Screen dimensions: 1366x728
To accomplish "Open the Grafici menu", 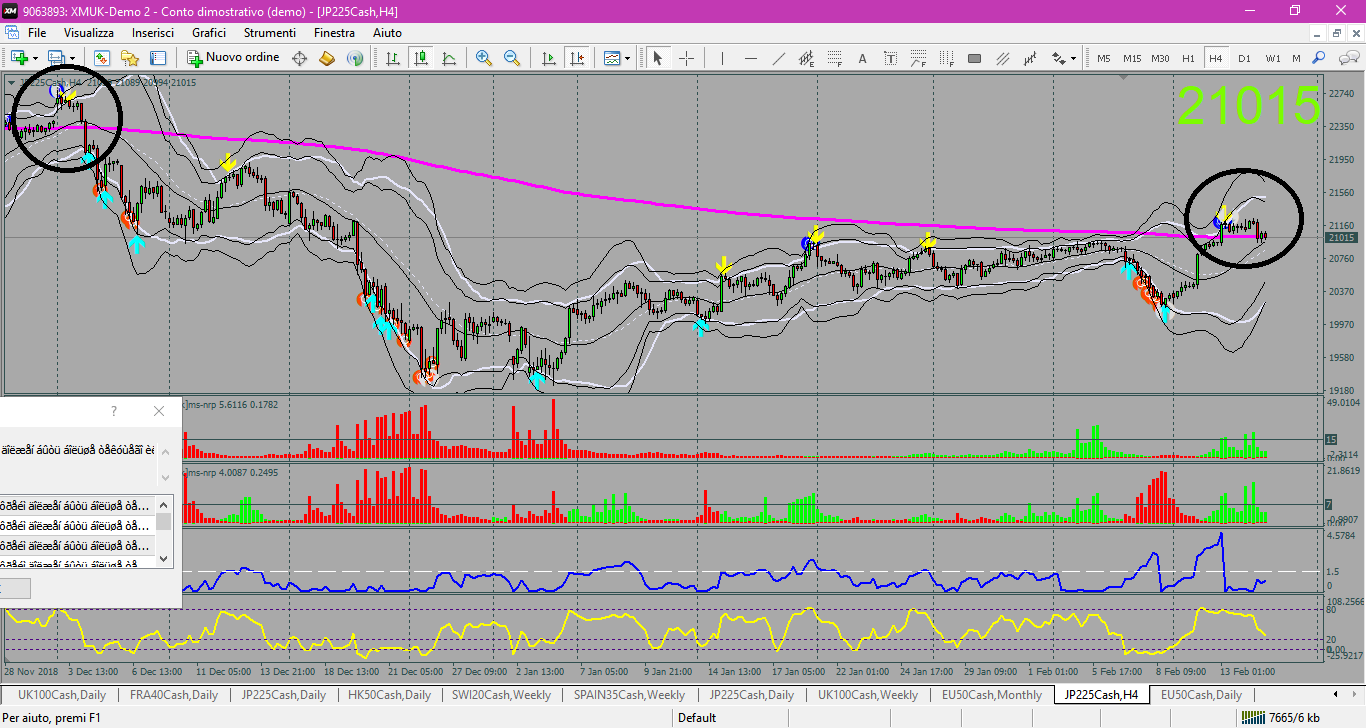I will (209, 33).
